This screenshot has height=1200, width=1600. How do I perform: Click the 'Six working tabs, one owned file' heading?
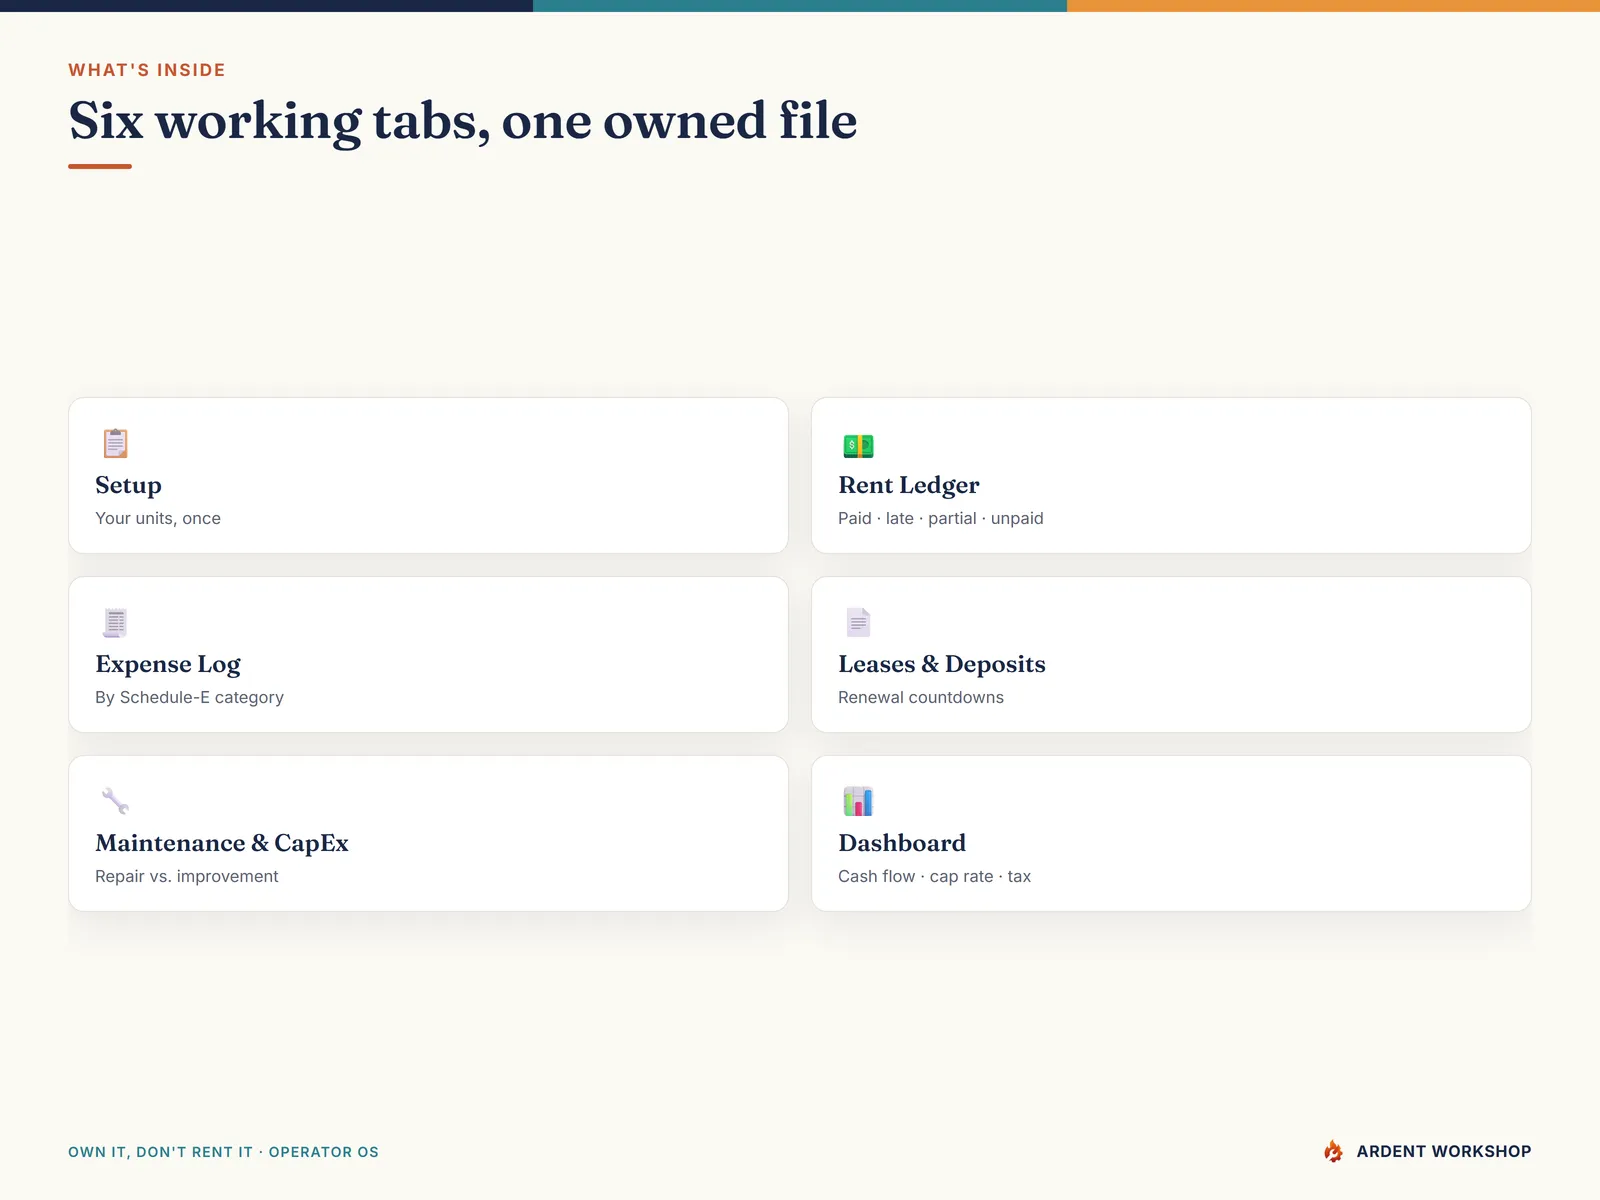click(x=463, y=121)
